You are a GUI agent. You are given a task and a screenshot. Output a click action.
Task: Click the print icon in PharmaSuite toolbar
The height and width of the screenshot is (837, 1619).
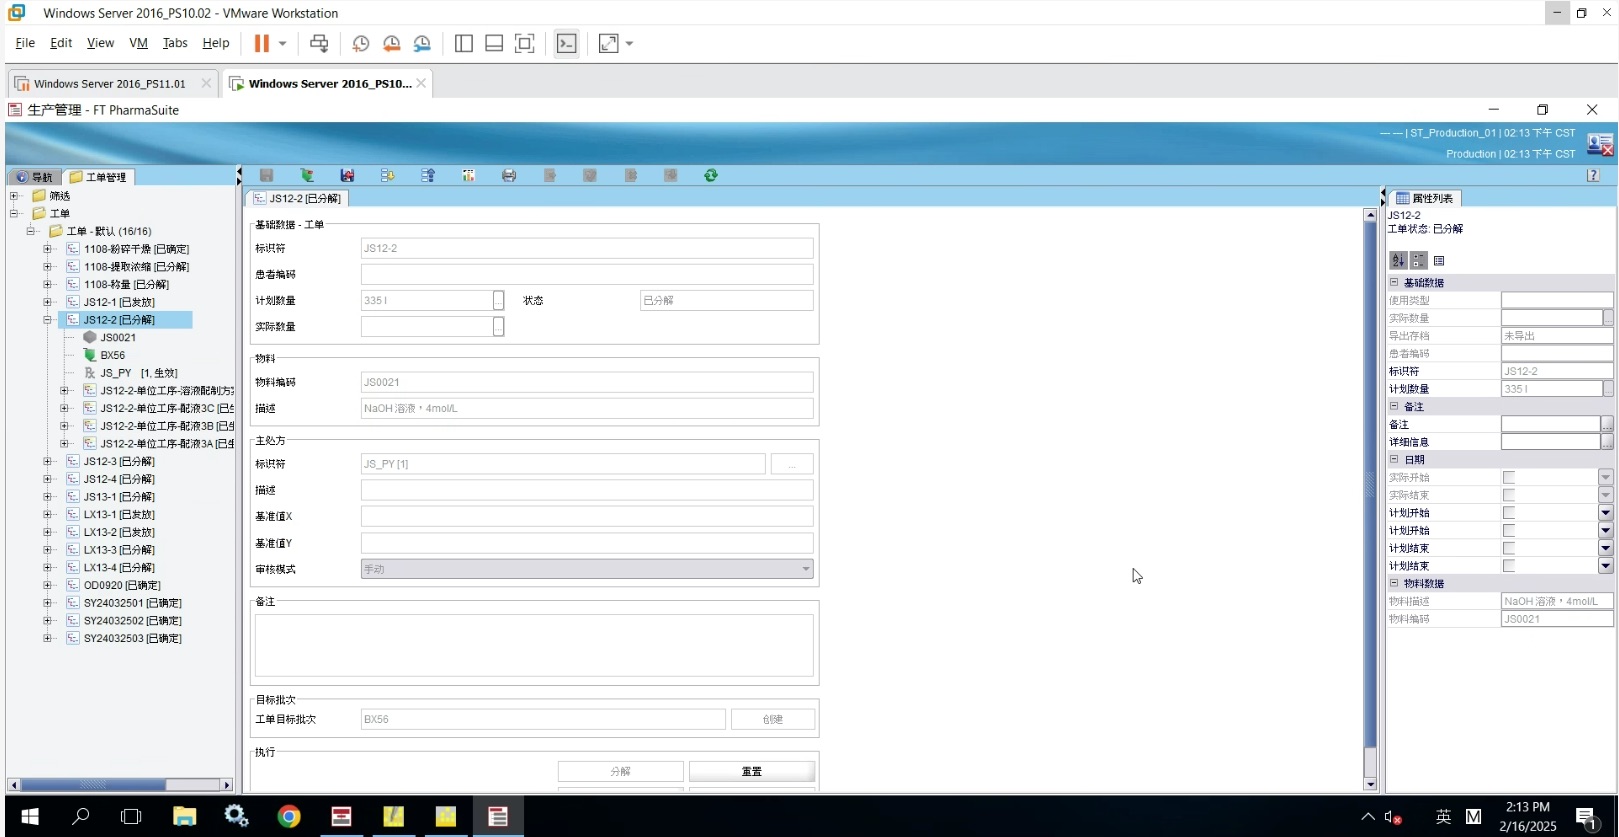coord(509,175)
